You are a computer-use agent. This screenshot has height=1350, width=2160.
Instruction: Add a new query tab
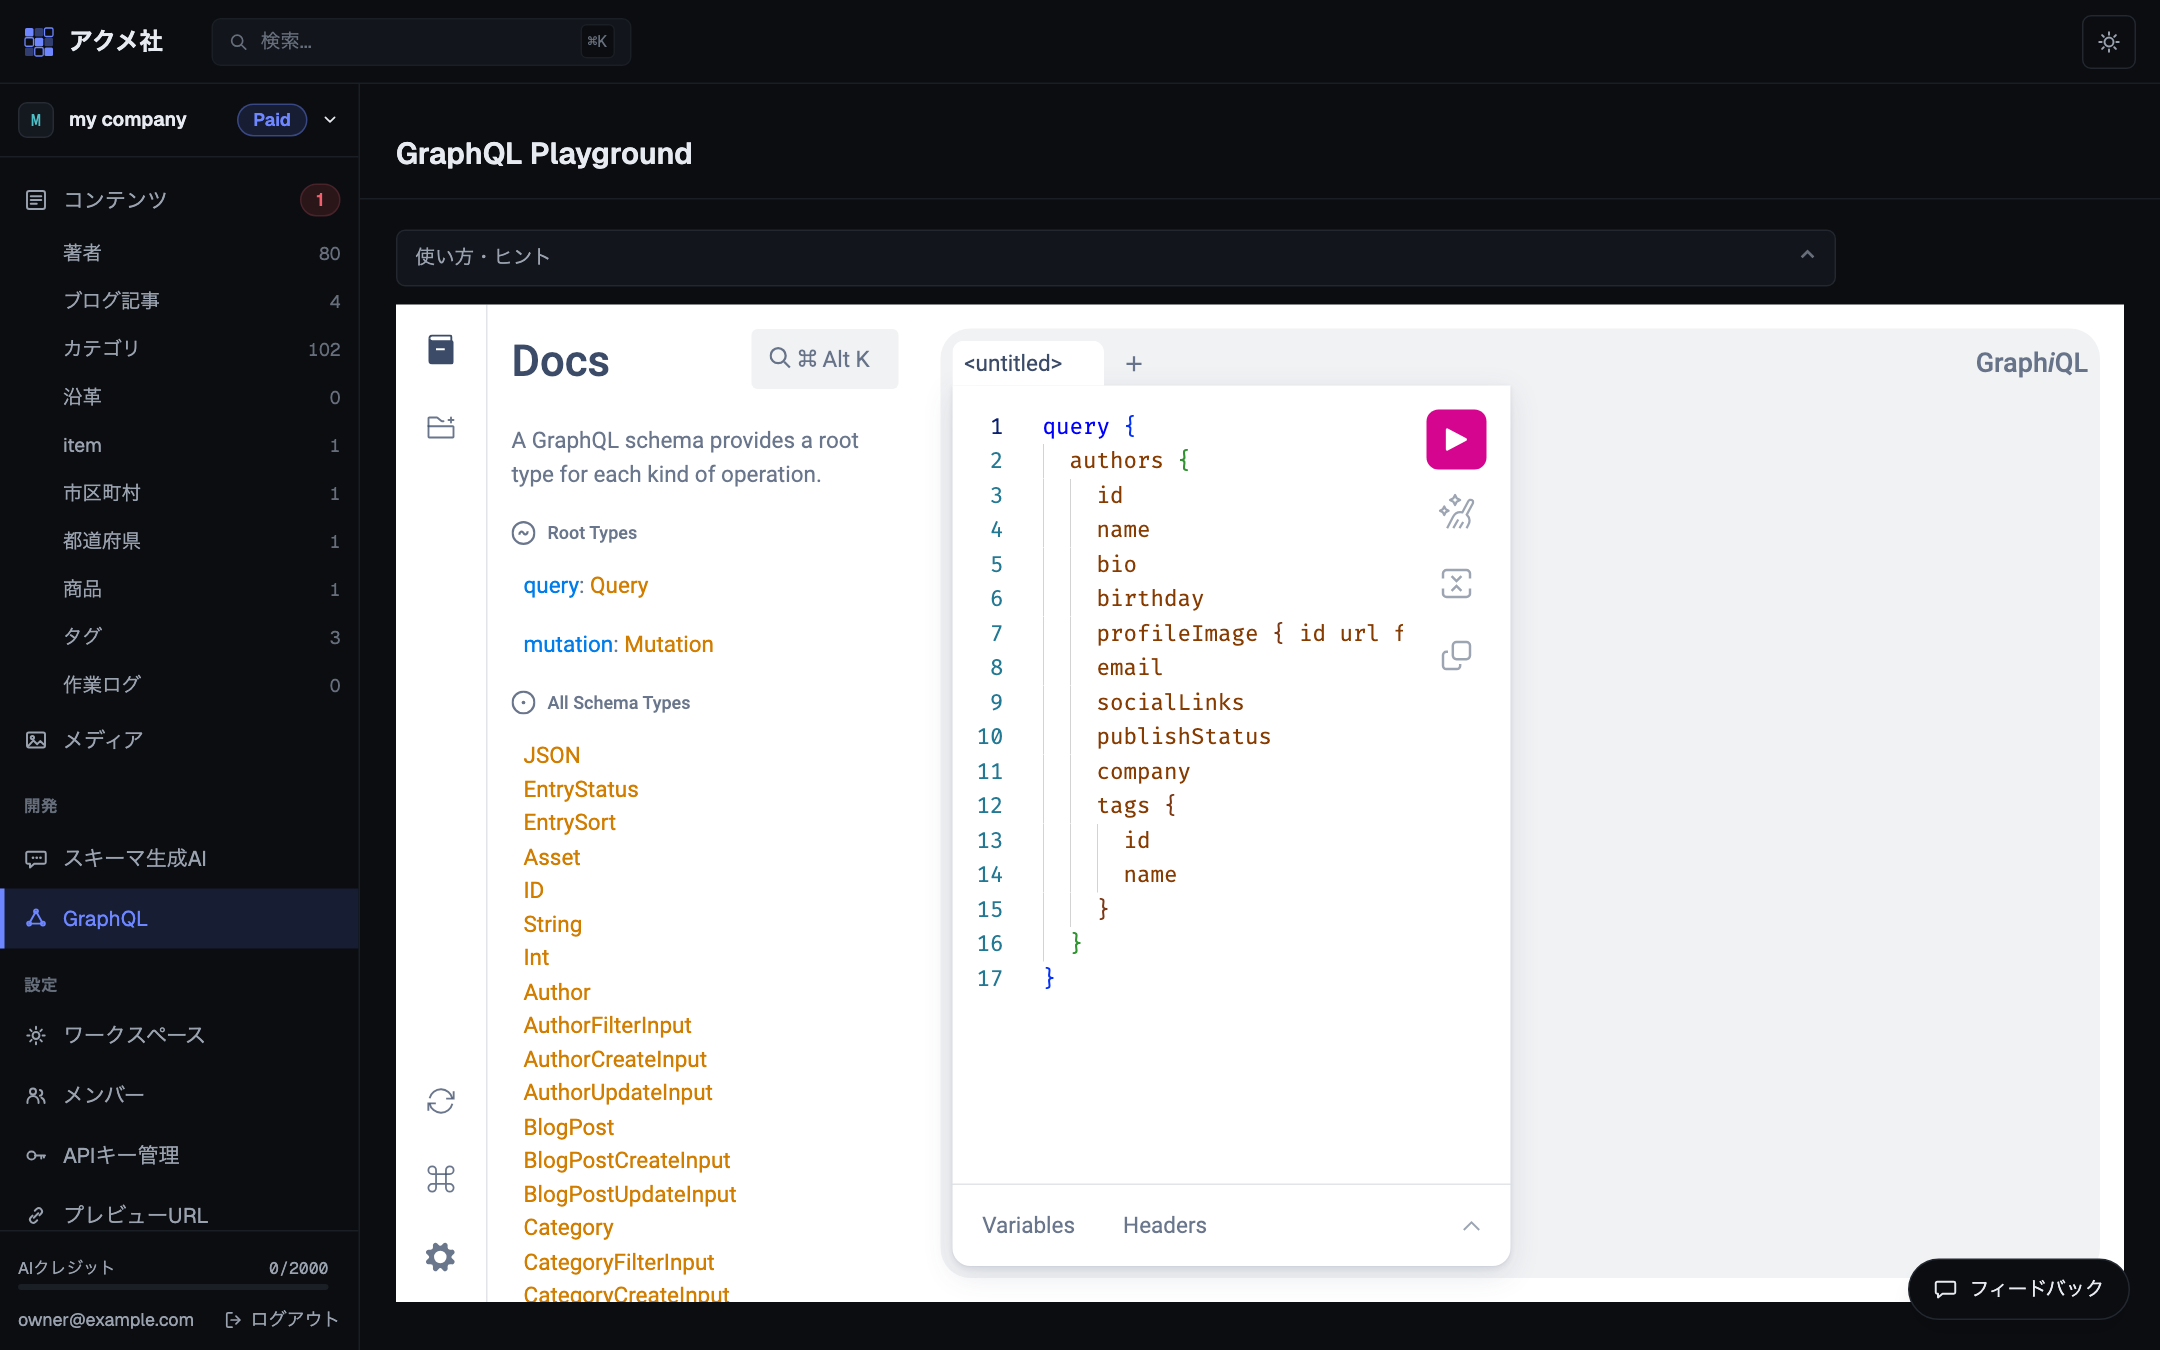1133,363
